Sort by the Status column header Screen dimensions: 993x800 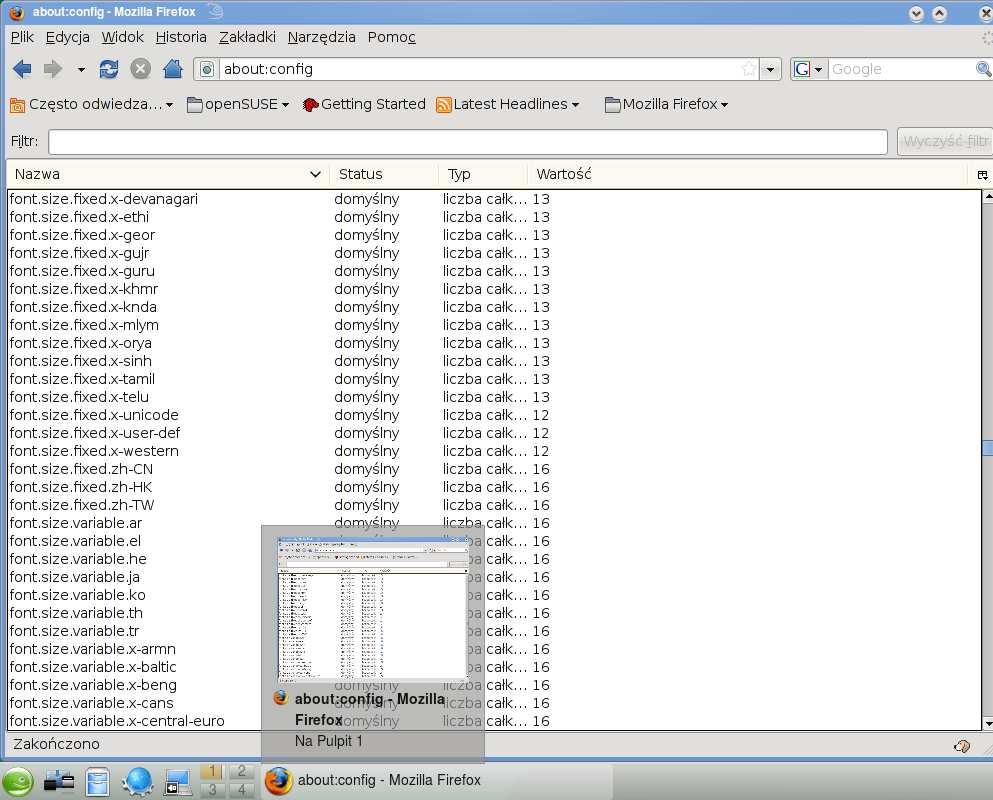384,174
